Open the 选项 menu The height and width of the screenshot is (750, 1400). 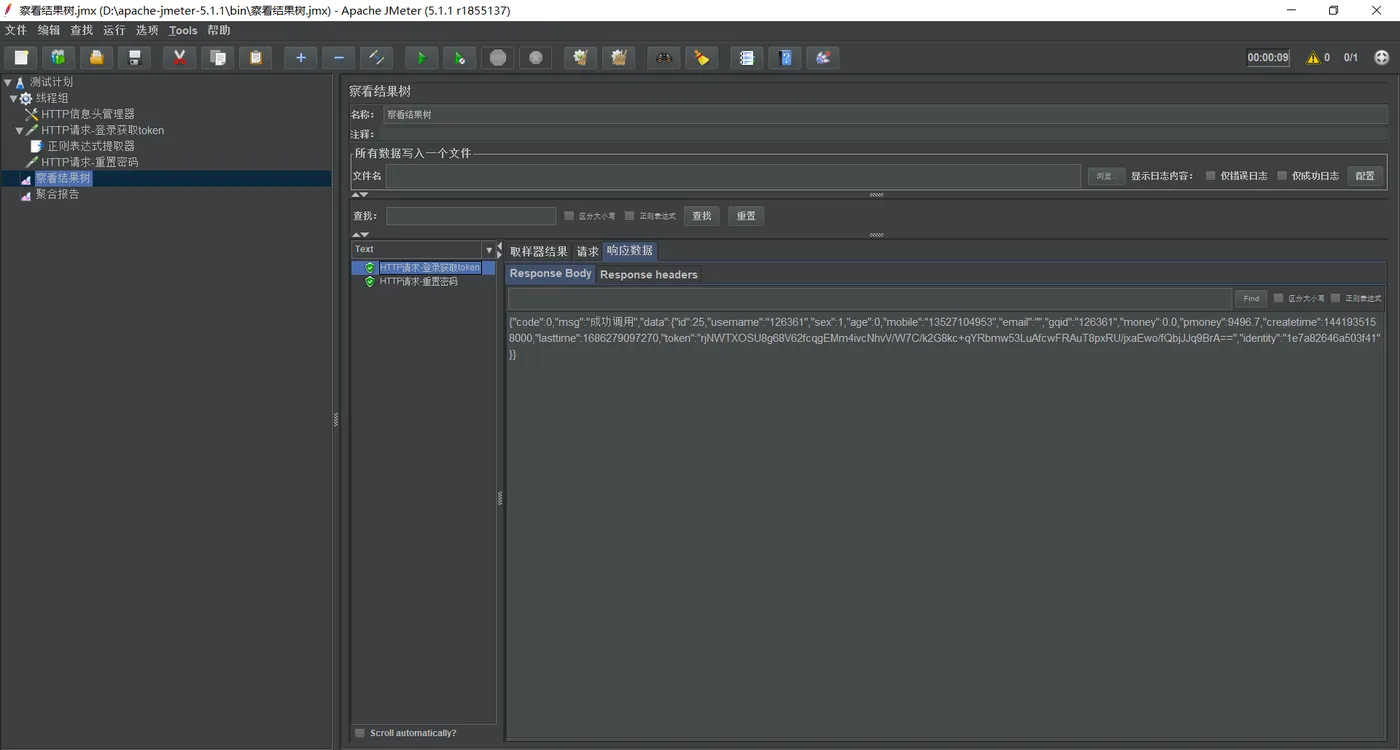[x=147, y=31]
